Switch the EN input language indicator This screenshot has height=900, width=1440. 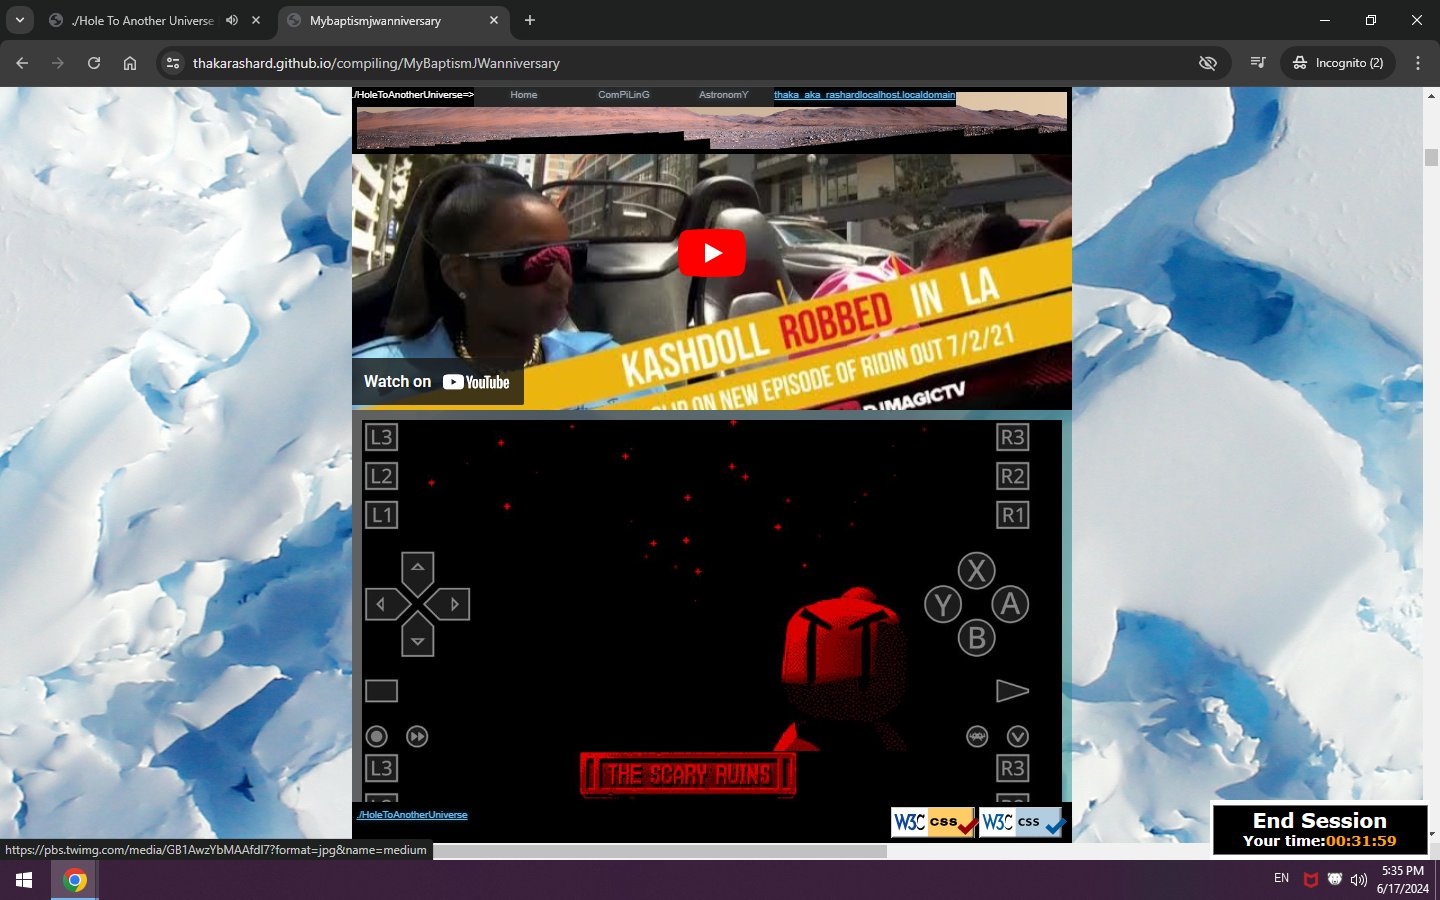1281,878
